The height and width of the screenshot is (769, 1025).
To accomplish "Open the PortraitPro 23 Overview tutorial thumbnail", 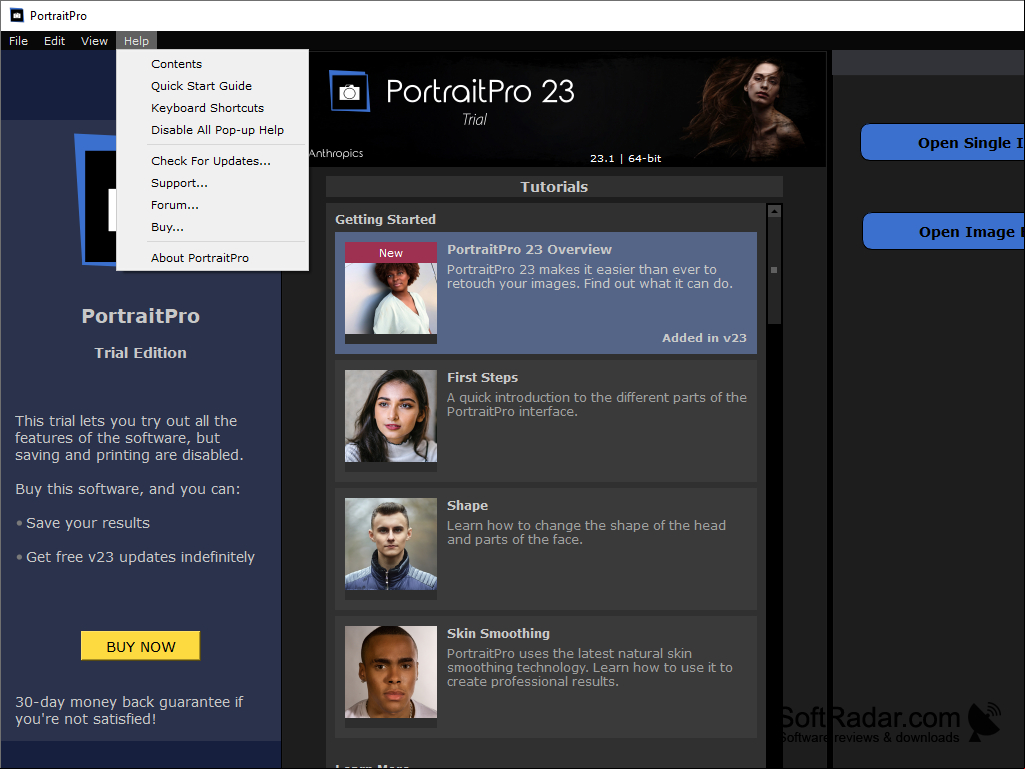I will pyautogui.click(x=391, y=293).
